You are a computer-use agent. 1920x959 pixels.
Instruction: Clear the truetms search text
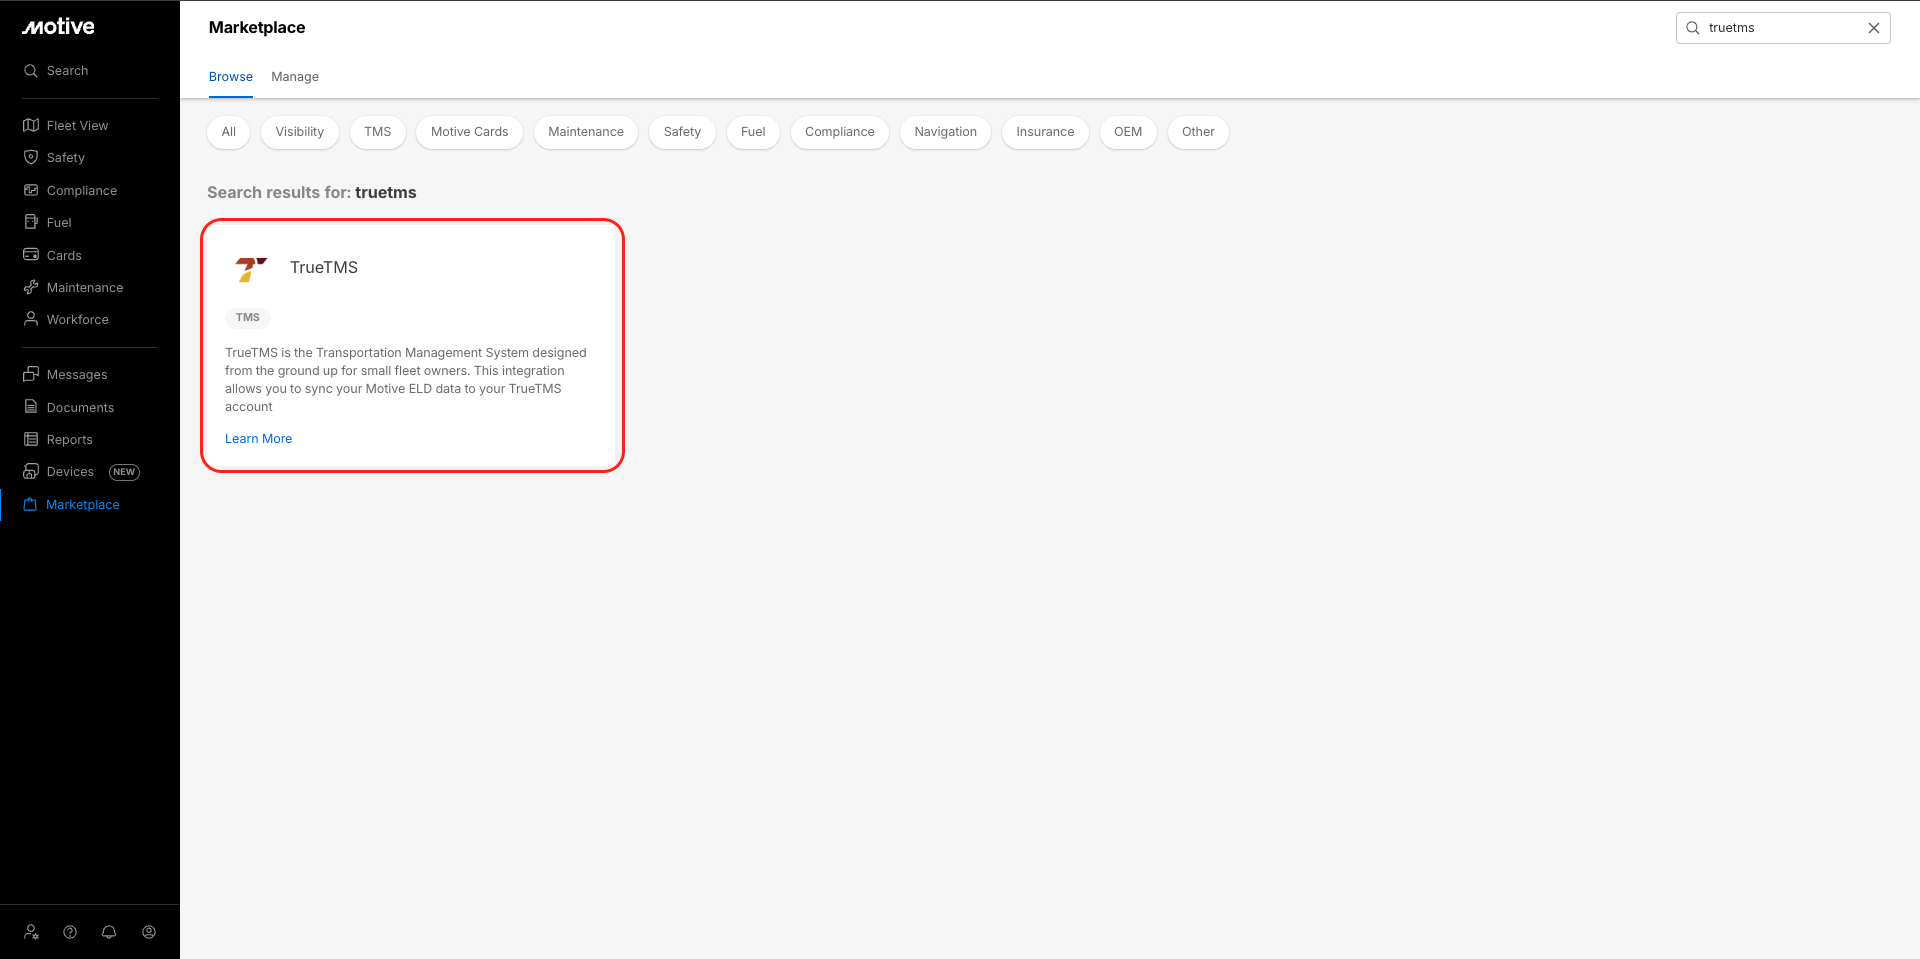coord(1874,28)
